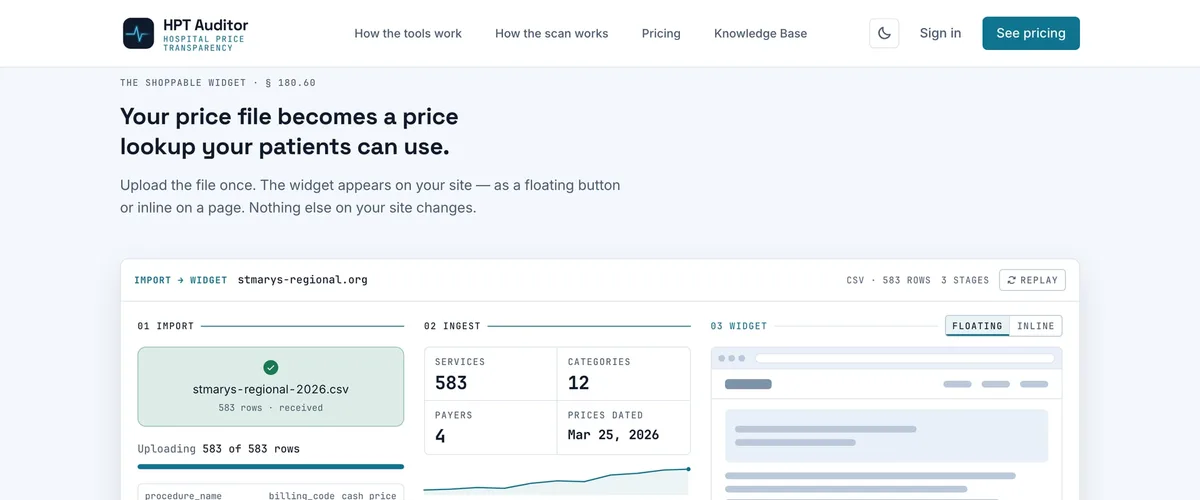Viewport: 1200px width, 500px height.
Task: Click the Replay button
Action: (1032, 280)
